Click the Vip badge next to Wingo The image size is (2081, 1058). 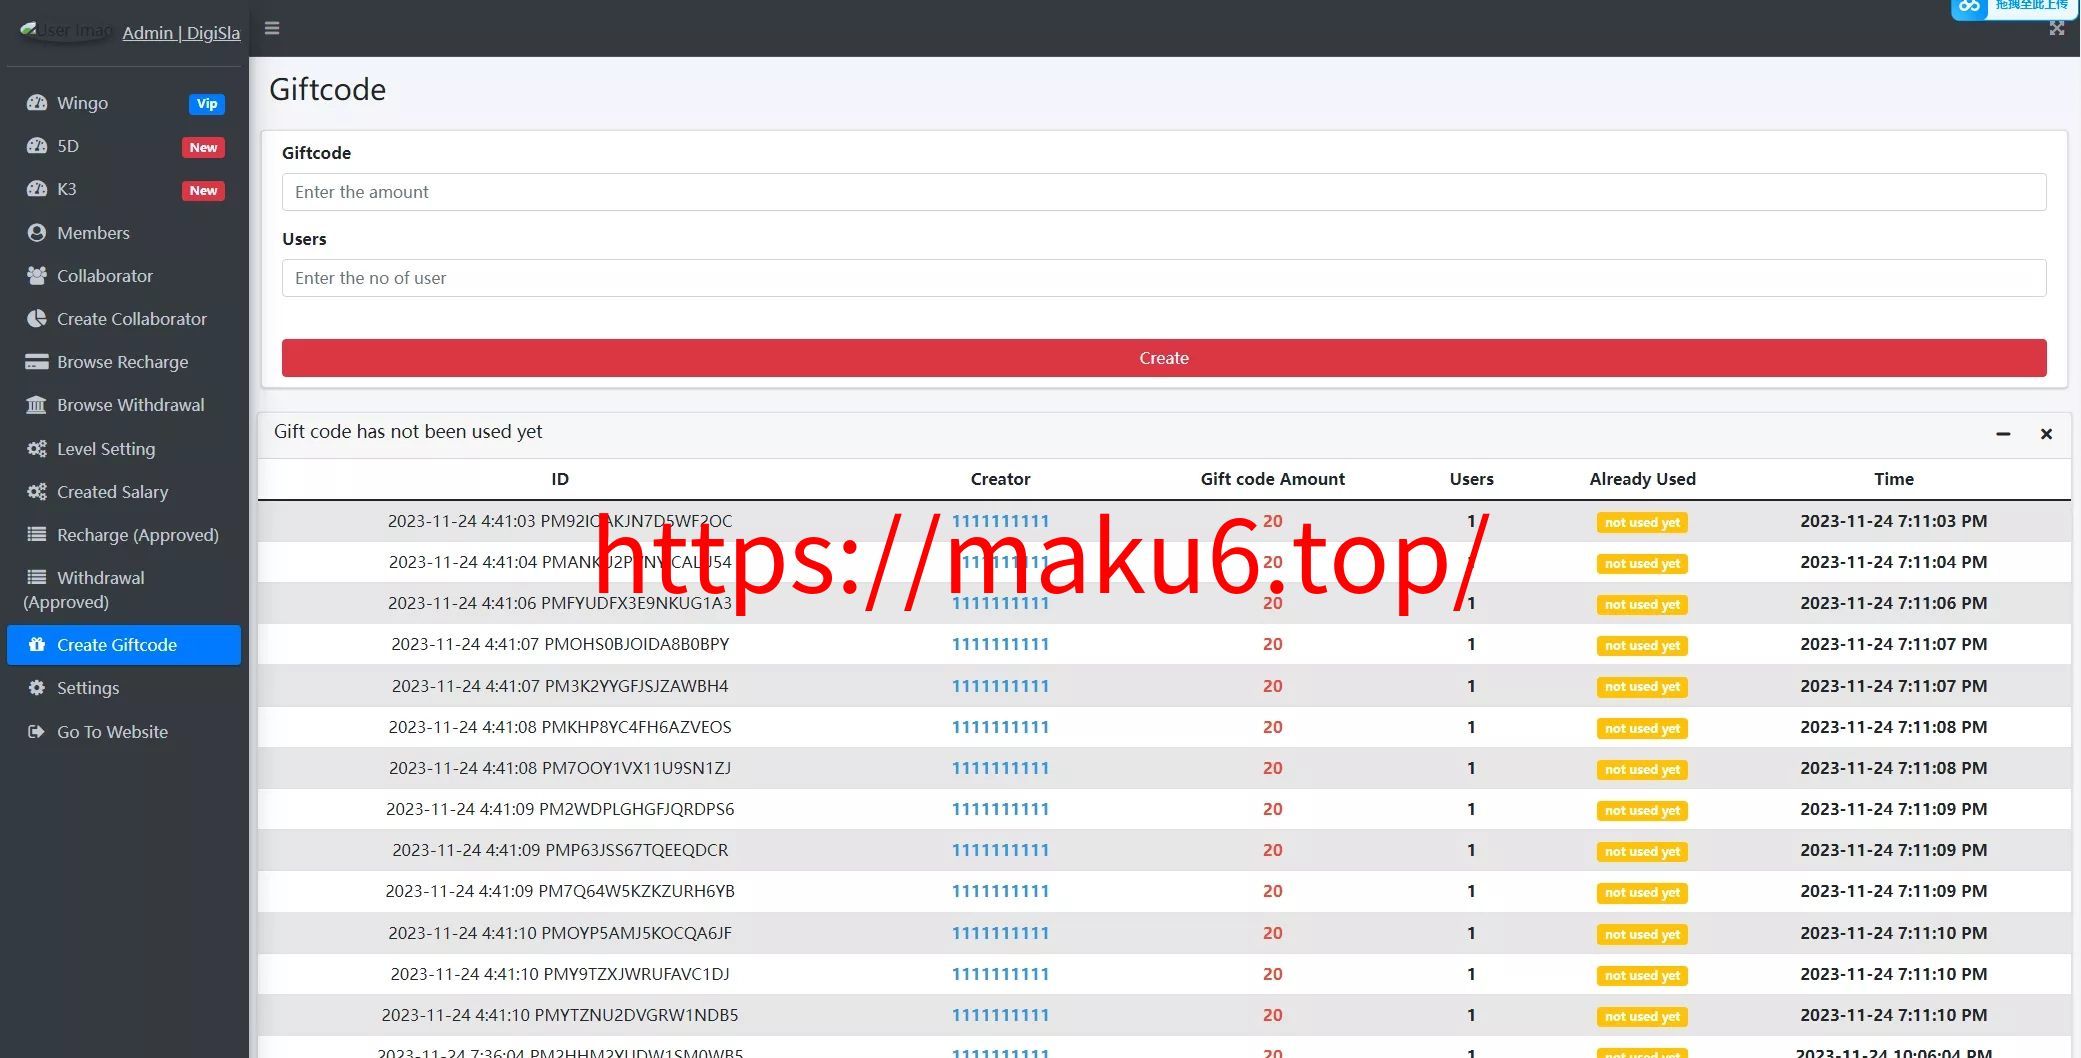point(207,104)
